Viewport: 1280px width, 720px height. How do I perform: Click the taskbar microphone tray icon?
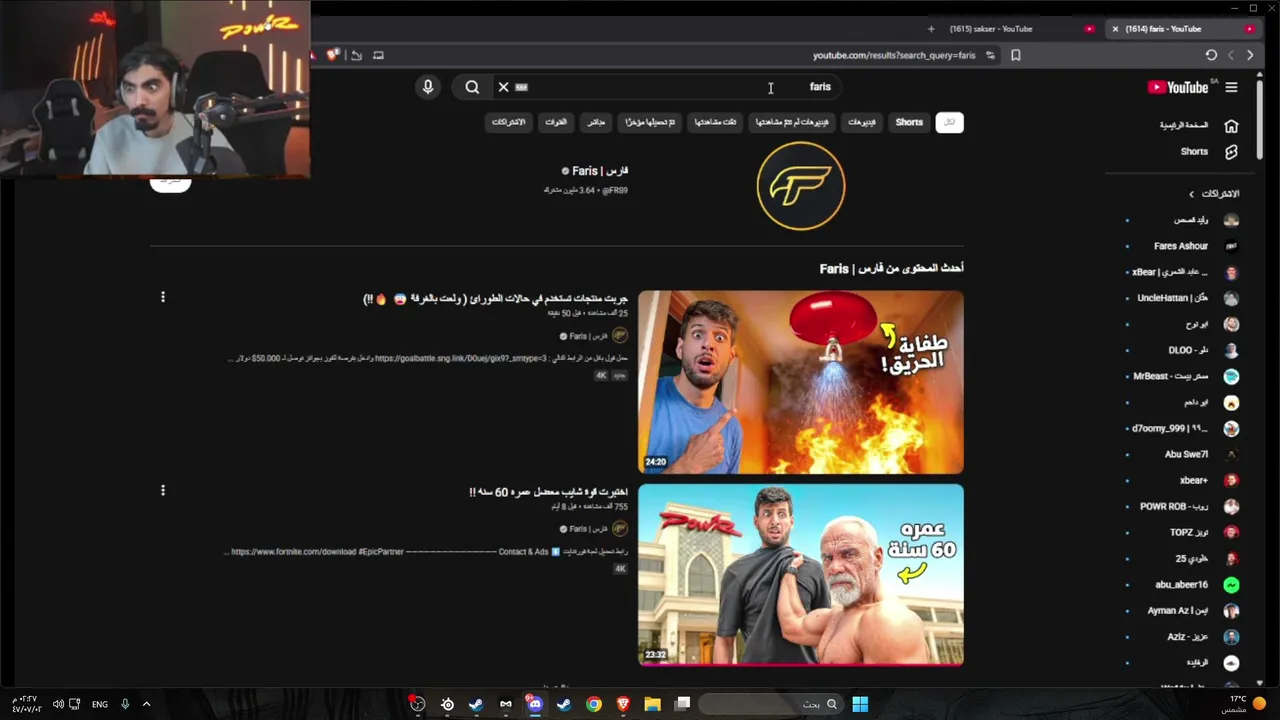tap(125, 704)
